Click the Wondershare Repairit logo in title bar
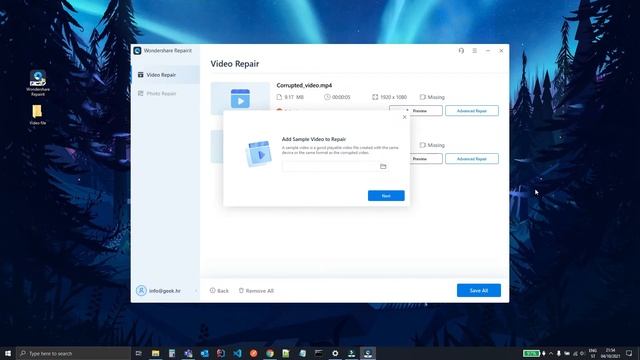This screenshot has height=360, width=640. [137, 51]
